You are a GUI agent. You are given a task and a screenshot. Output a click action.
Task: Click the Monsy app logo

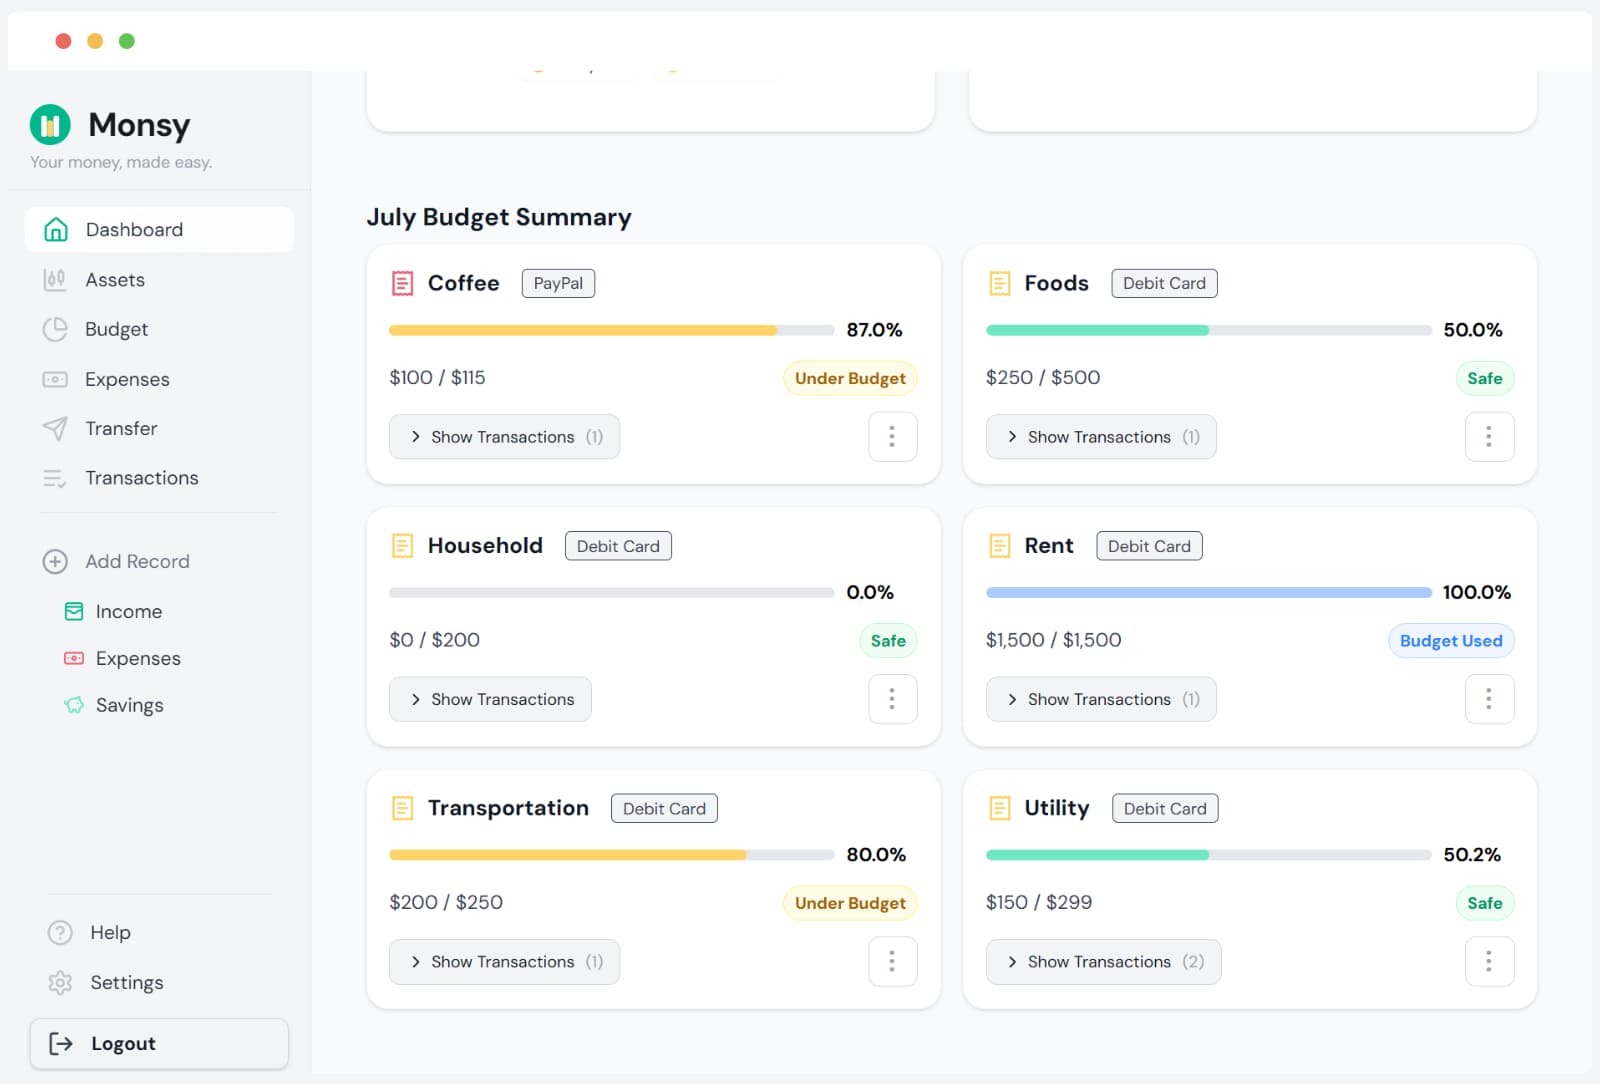(x=50, y=124)
